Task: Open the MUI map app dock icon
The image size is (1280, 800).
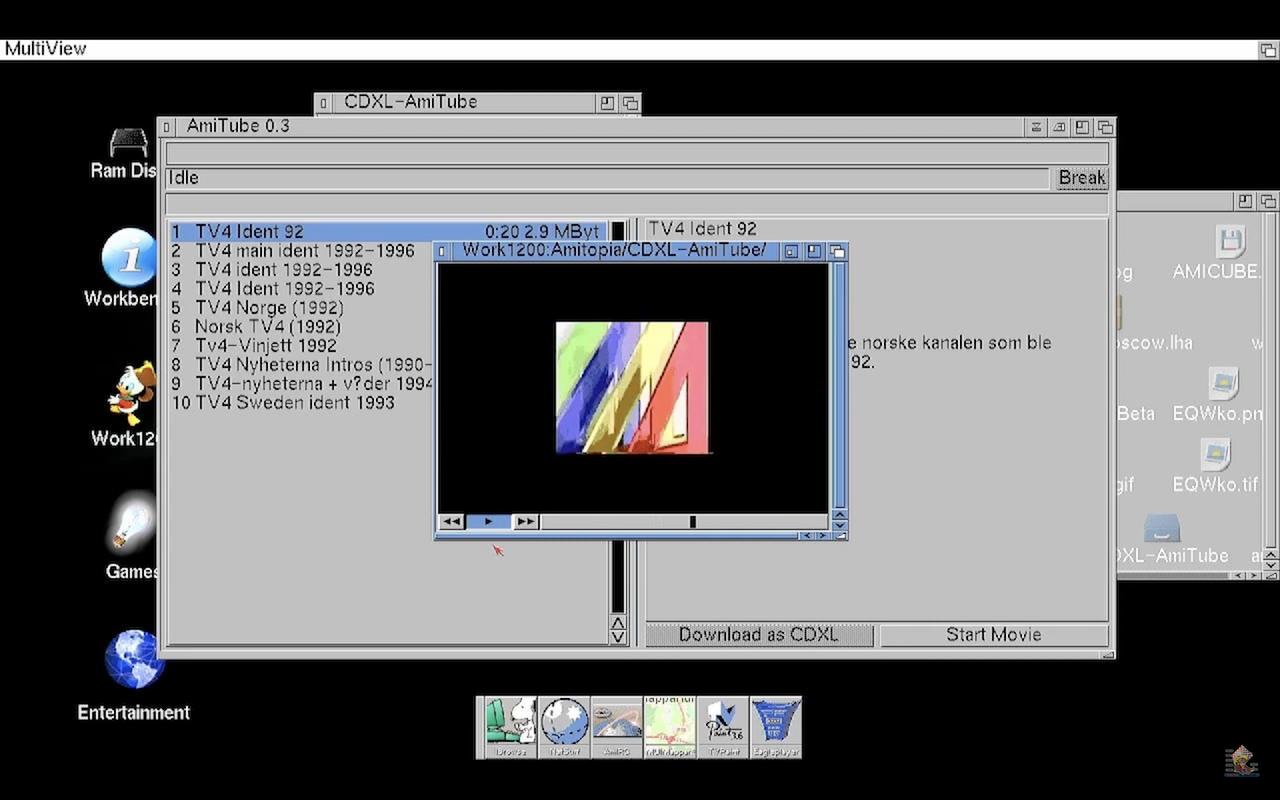Action: point(670,727)
